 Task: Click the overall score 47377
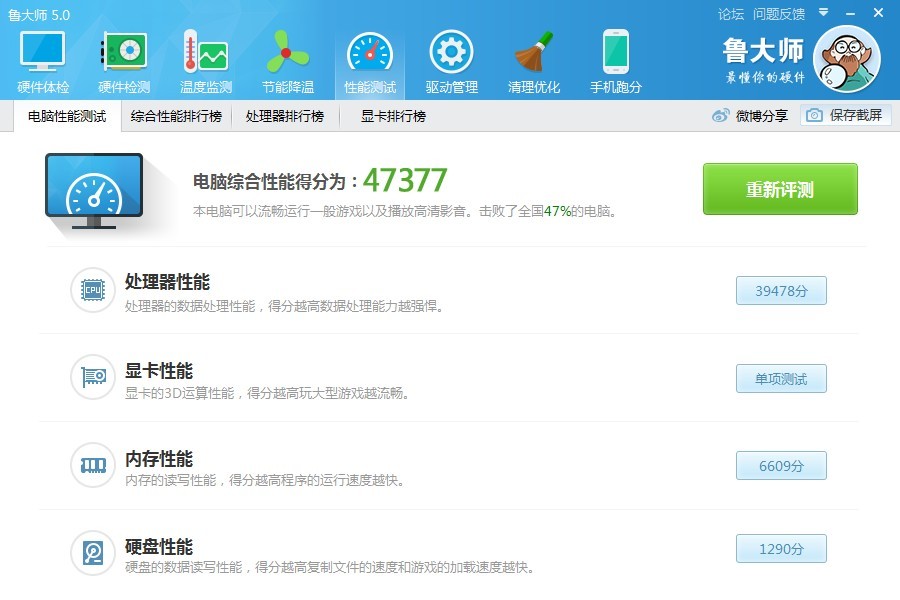(x=405, y=180)
